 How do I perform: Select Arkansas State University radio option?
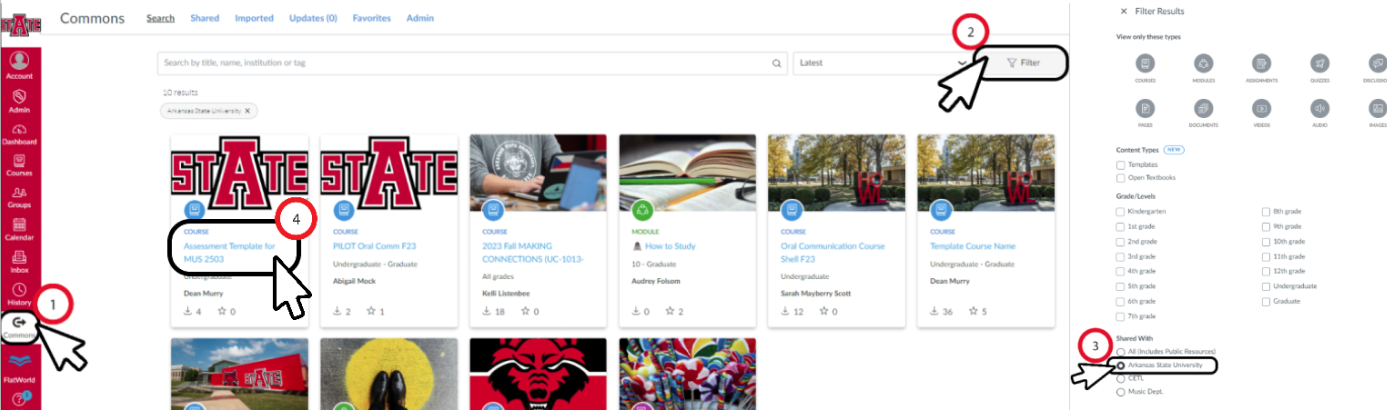point(1121,366)
